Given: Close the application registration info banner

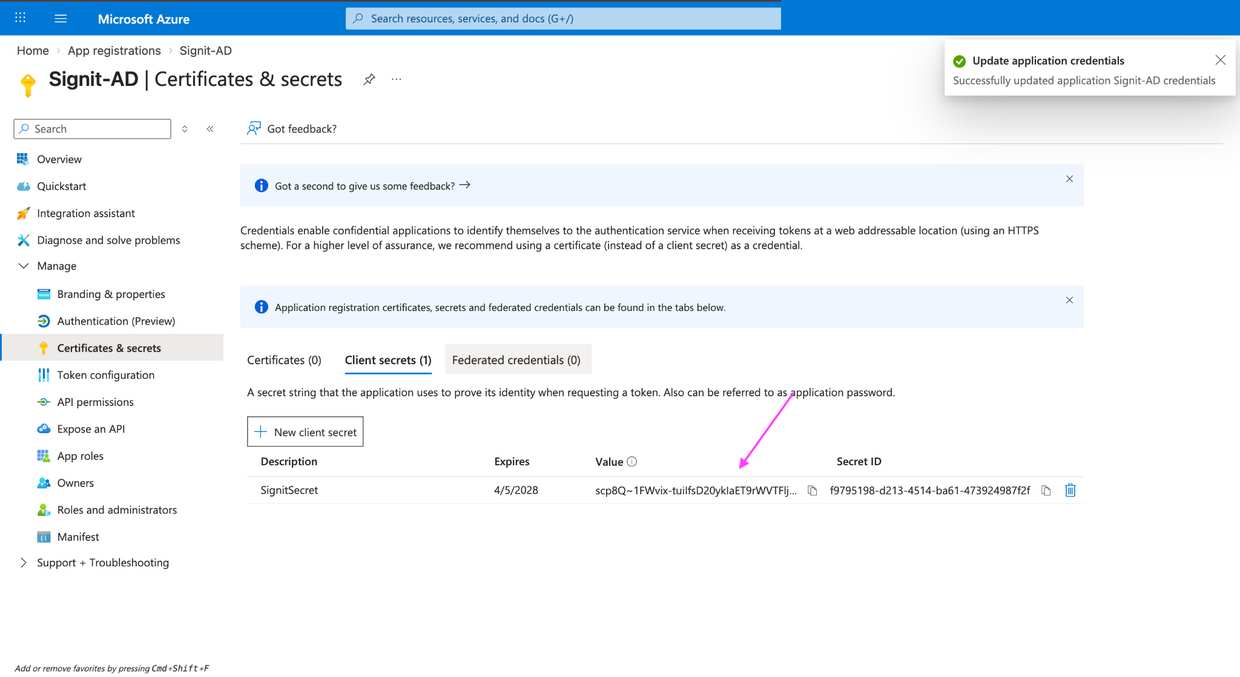Looking at the screenshot, I should [x=1069, y=300].
